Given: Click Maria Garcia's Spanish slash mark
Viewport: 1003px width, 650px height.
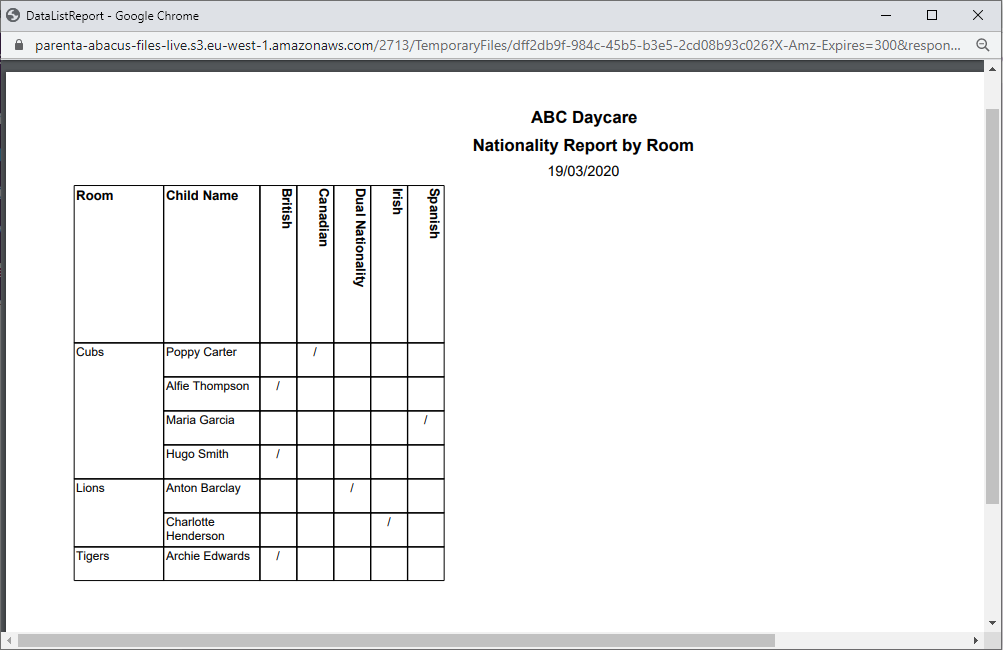Looking at the screenshot, I should [x=425, y=420].
